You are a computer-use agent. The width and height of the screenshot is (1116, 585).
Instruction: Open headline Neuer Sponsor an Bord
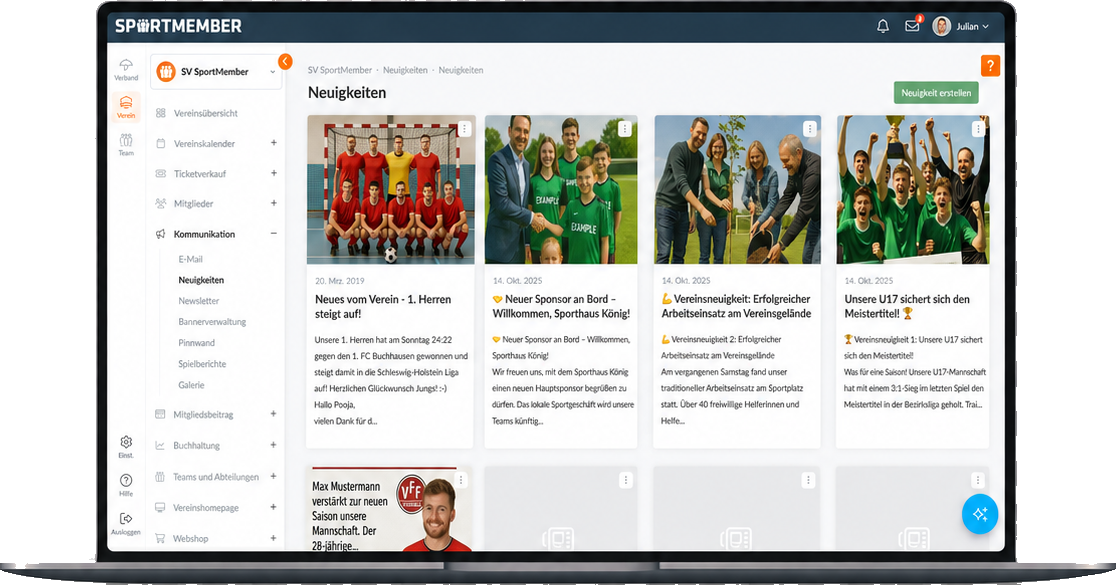[561, 307]
